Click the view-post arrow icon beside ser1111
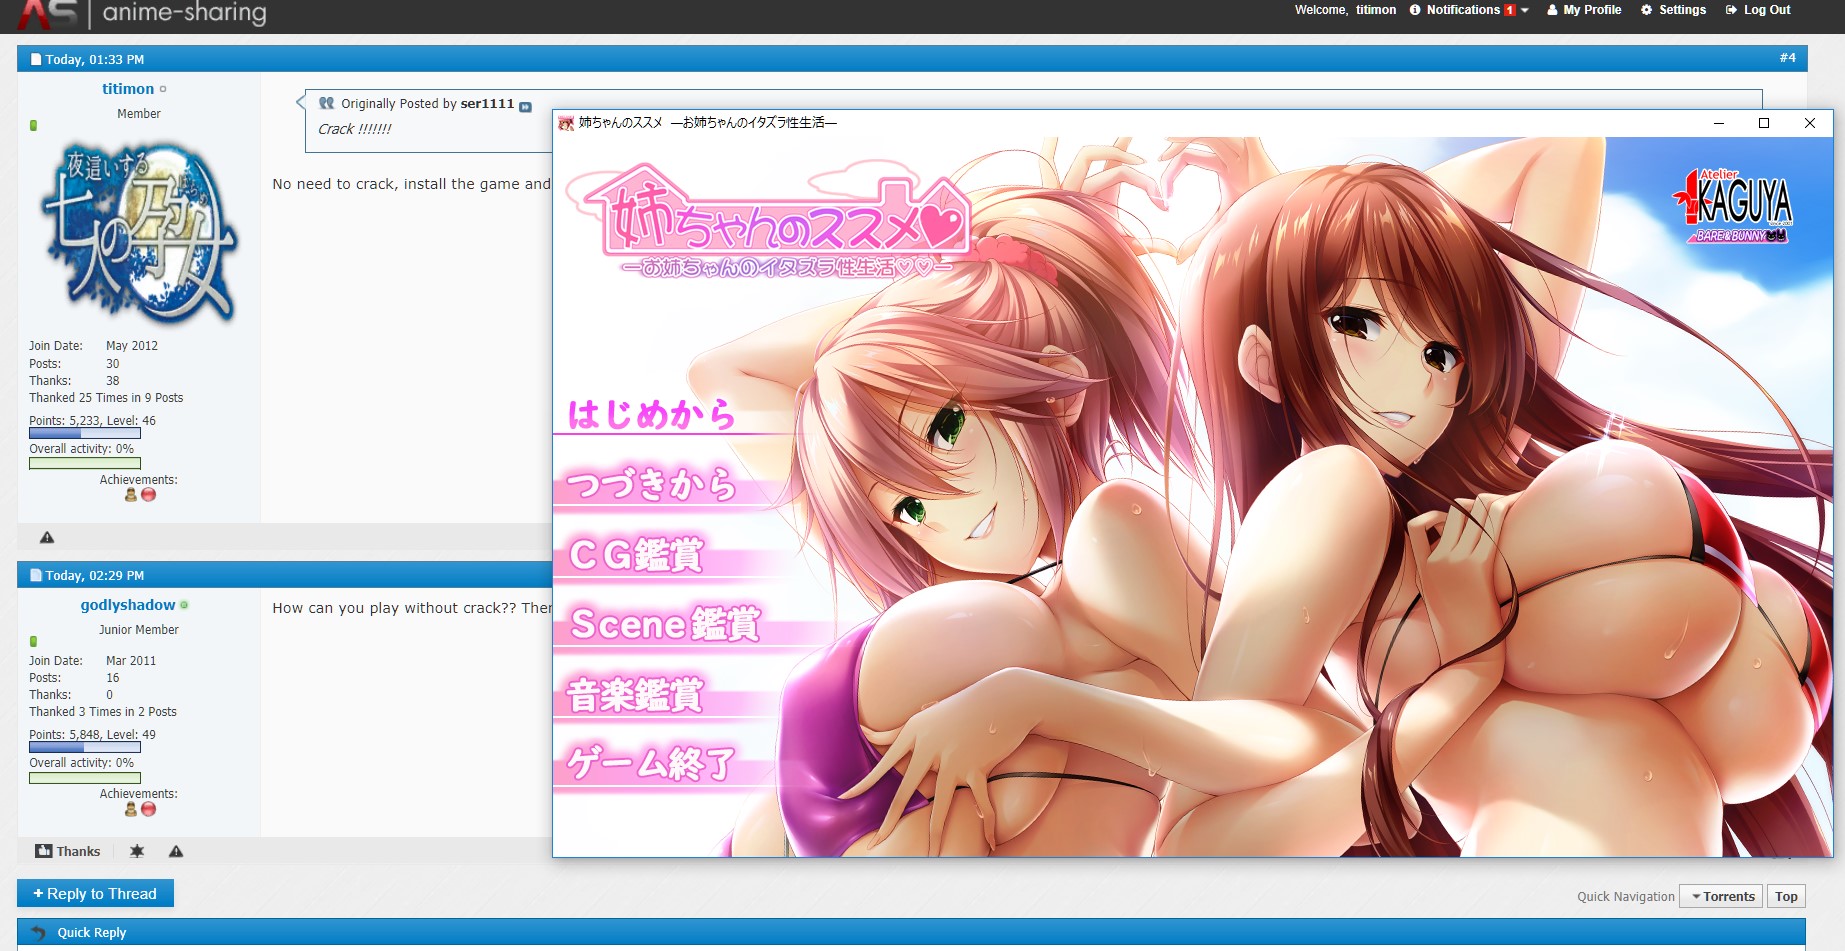 pos(525,106)
